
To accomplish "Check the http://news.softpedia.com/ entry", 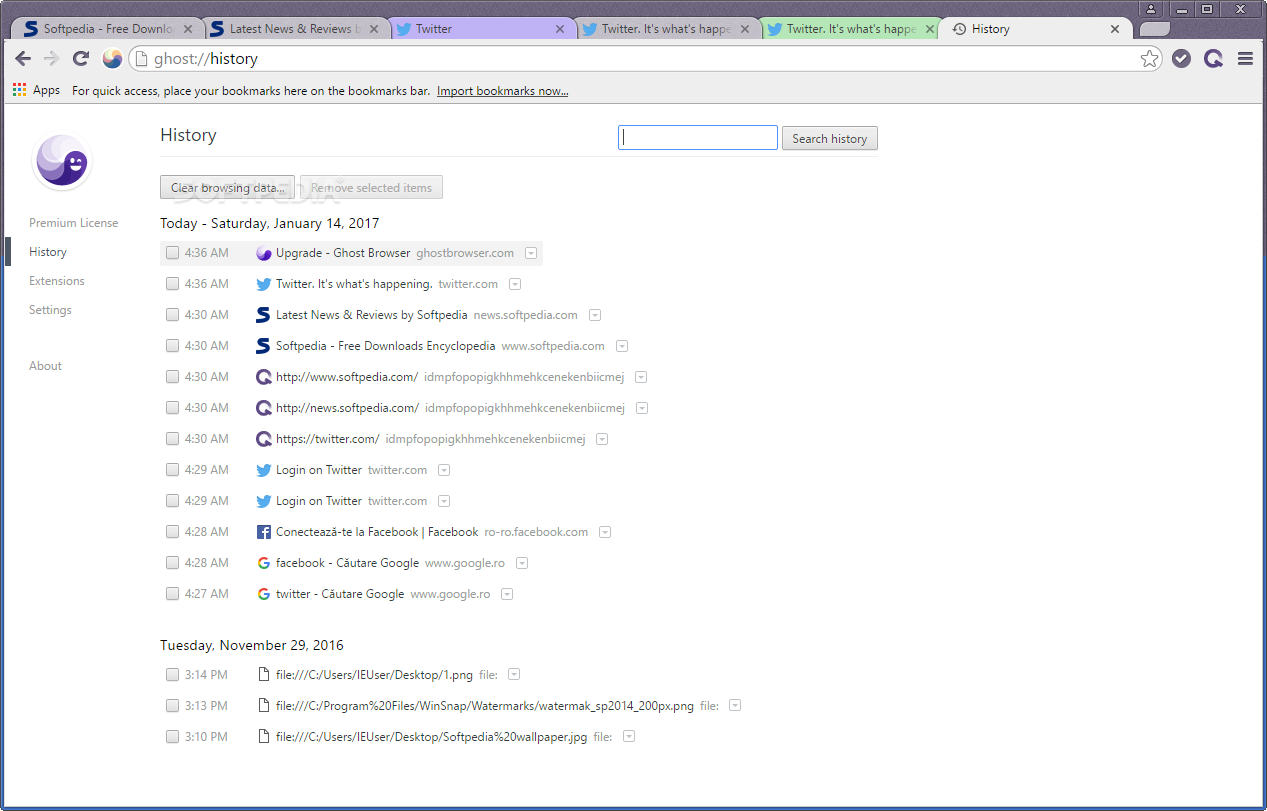I will coord(173,408).
